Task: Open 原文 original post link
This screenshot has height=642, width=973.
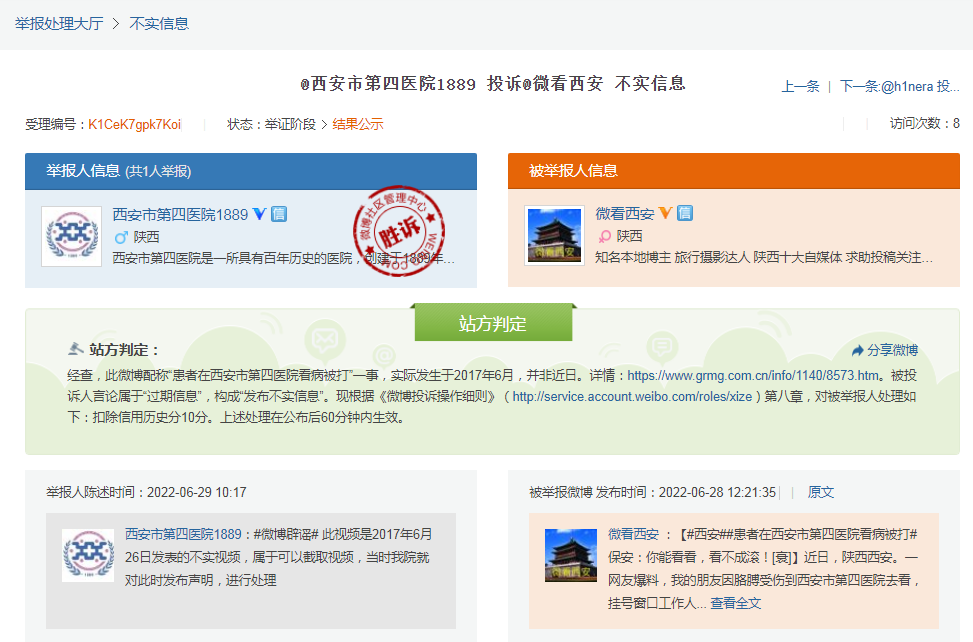Action: (821, 493)
